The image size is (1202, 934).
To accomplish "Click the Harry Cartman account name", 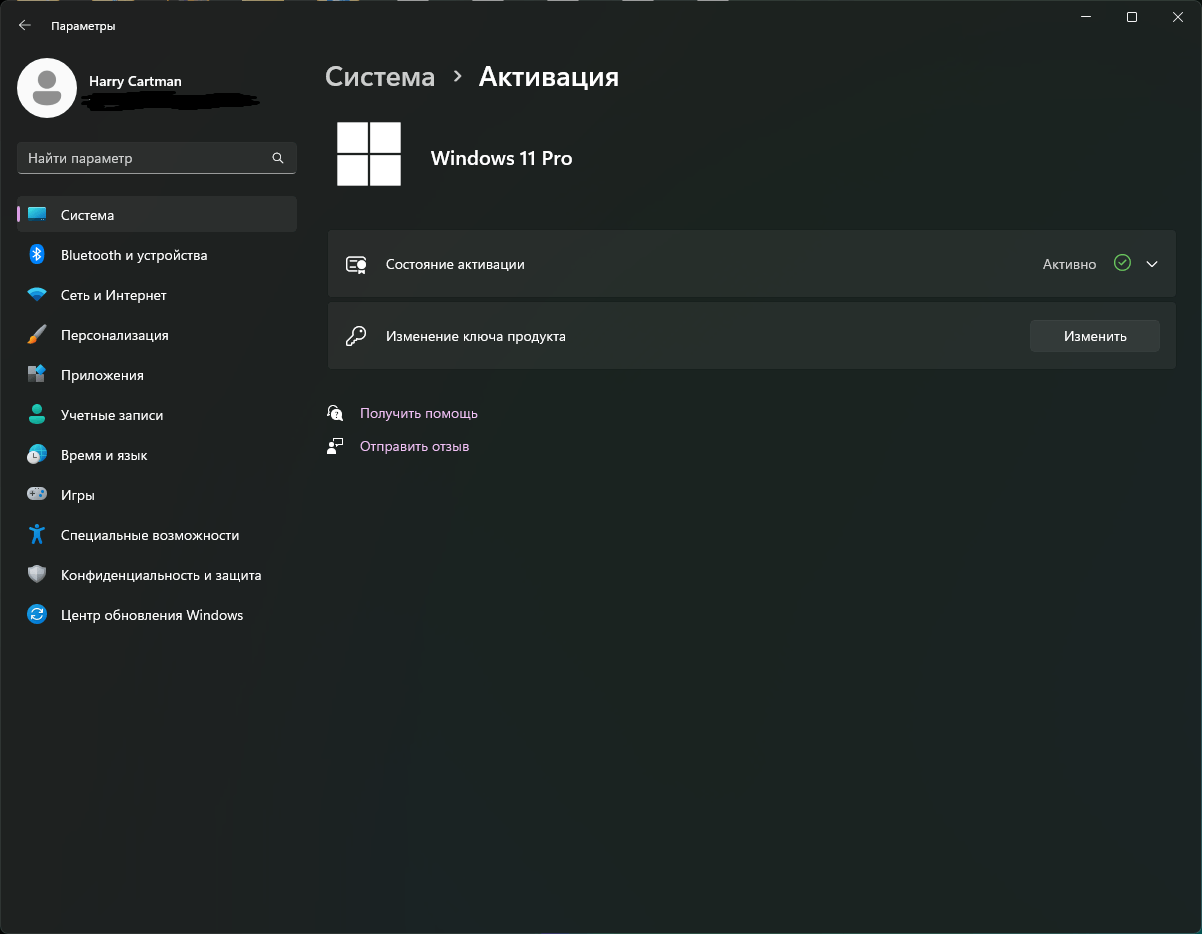I will (x=135, y=81).
